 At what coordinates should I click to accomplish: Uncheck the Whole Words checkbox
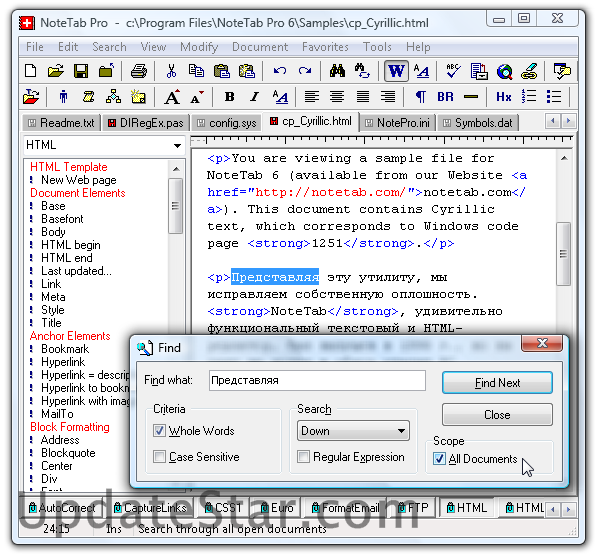(x=159, y=431)
